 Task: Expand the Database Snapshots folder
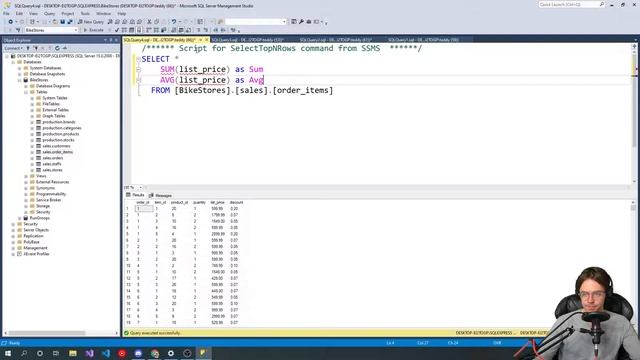coord(20,74)
